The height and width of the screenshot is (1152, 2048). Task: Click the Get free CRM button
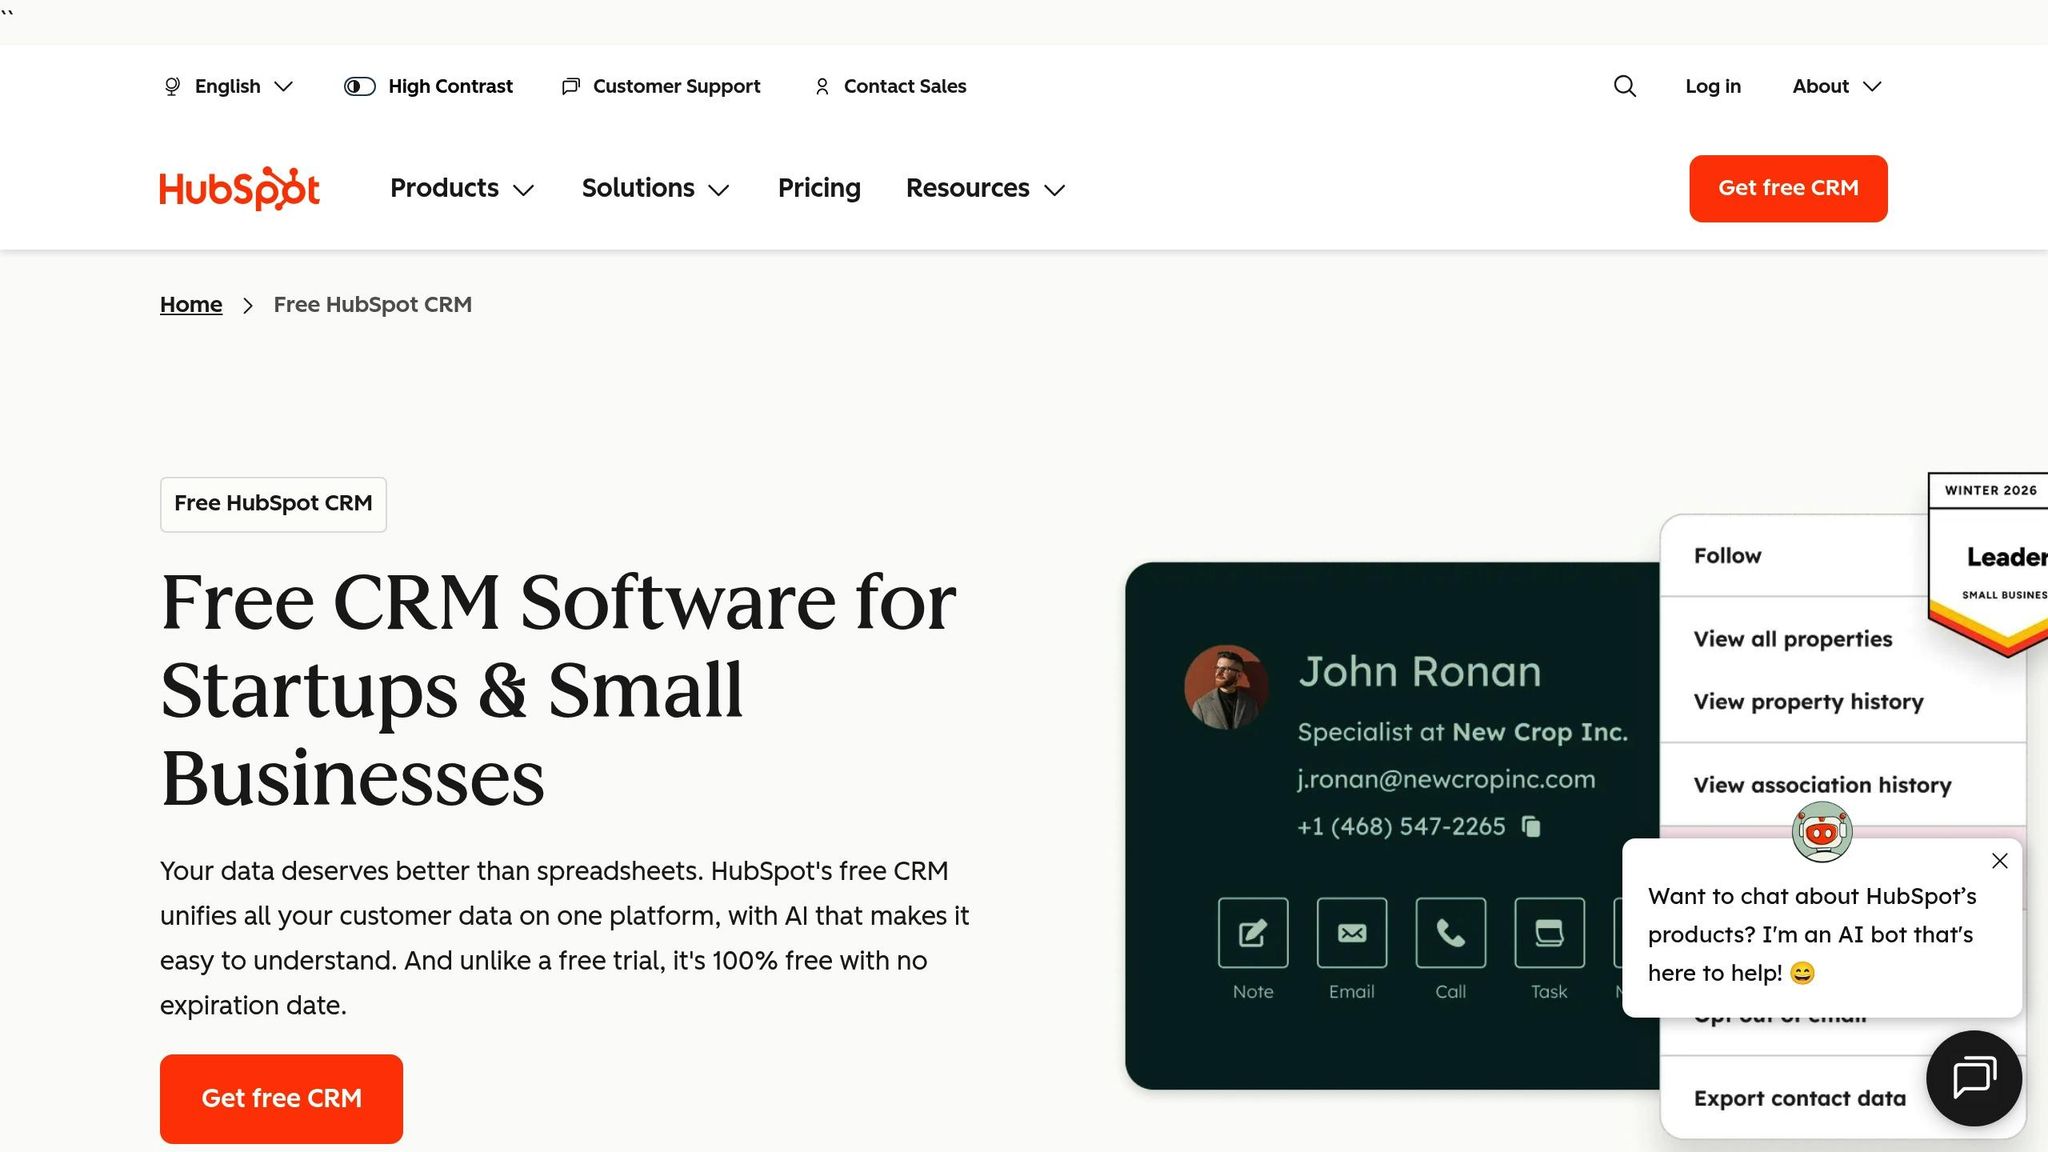click(x=1788, y=188)
